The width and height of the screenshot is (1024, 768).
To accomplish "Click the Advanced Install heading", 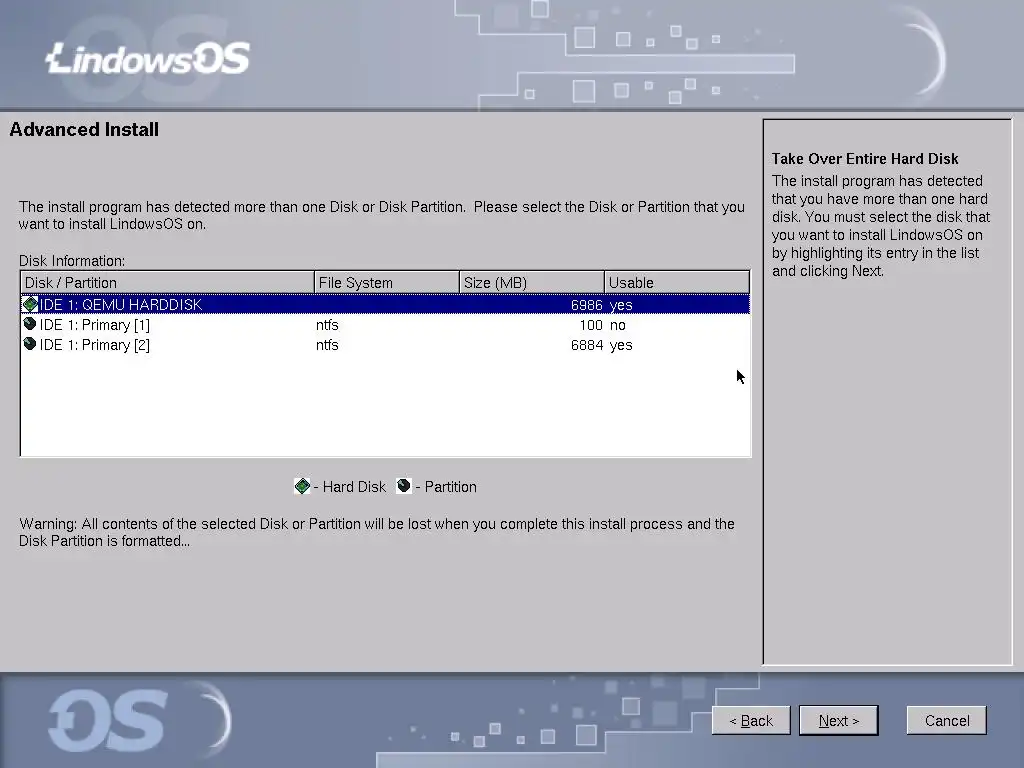I will click(x=84, y=129).
